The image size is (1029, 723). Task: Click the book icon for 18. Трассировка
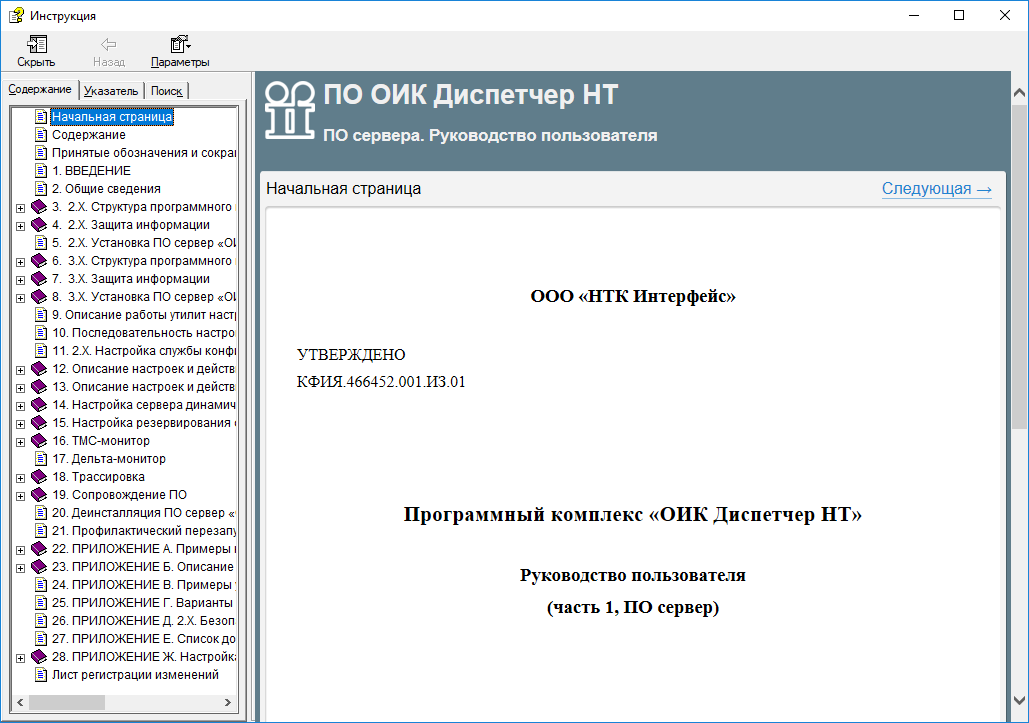click(x=40, y=477)
